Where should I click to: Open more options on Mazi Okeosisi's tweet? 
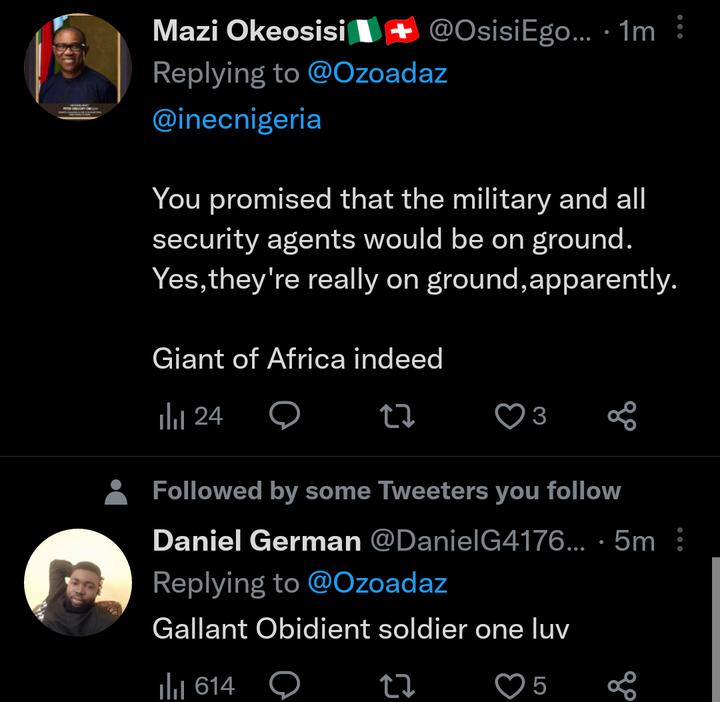(680, 27)
